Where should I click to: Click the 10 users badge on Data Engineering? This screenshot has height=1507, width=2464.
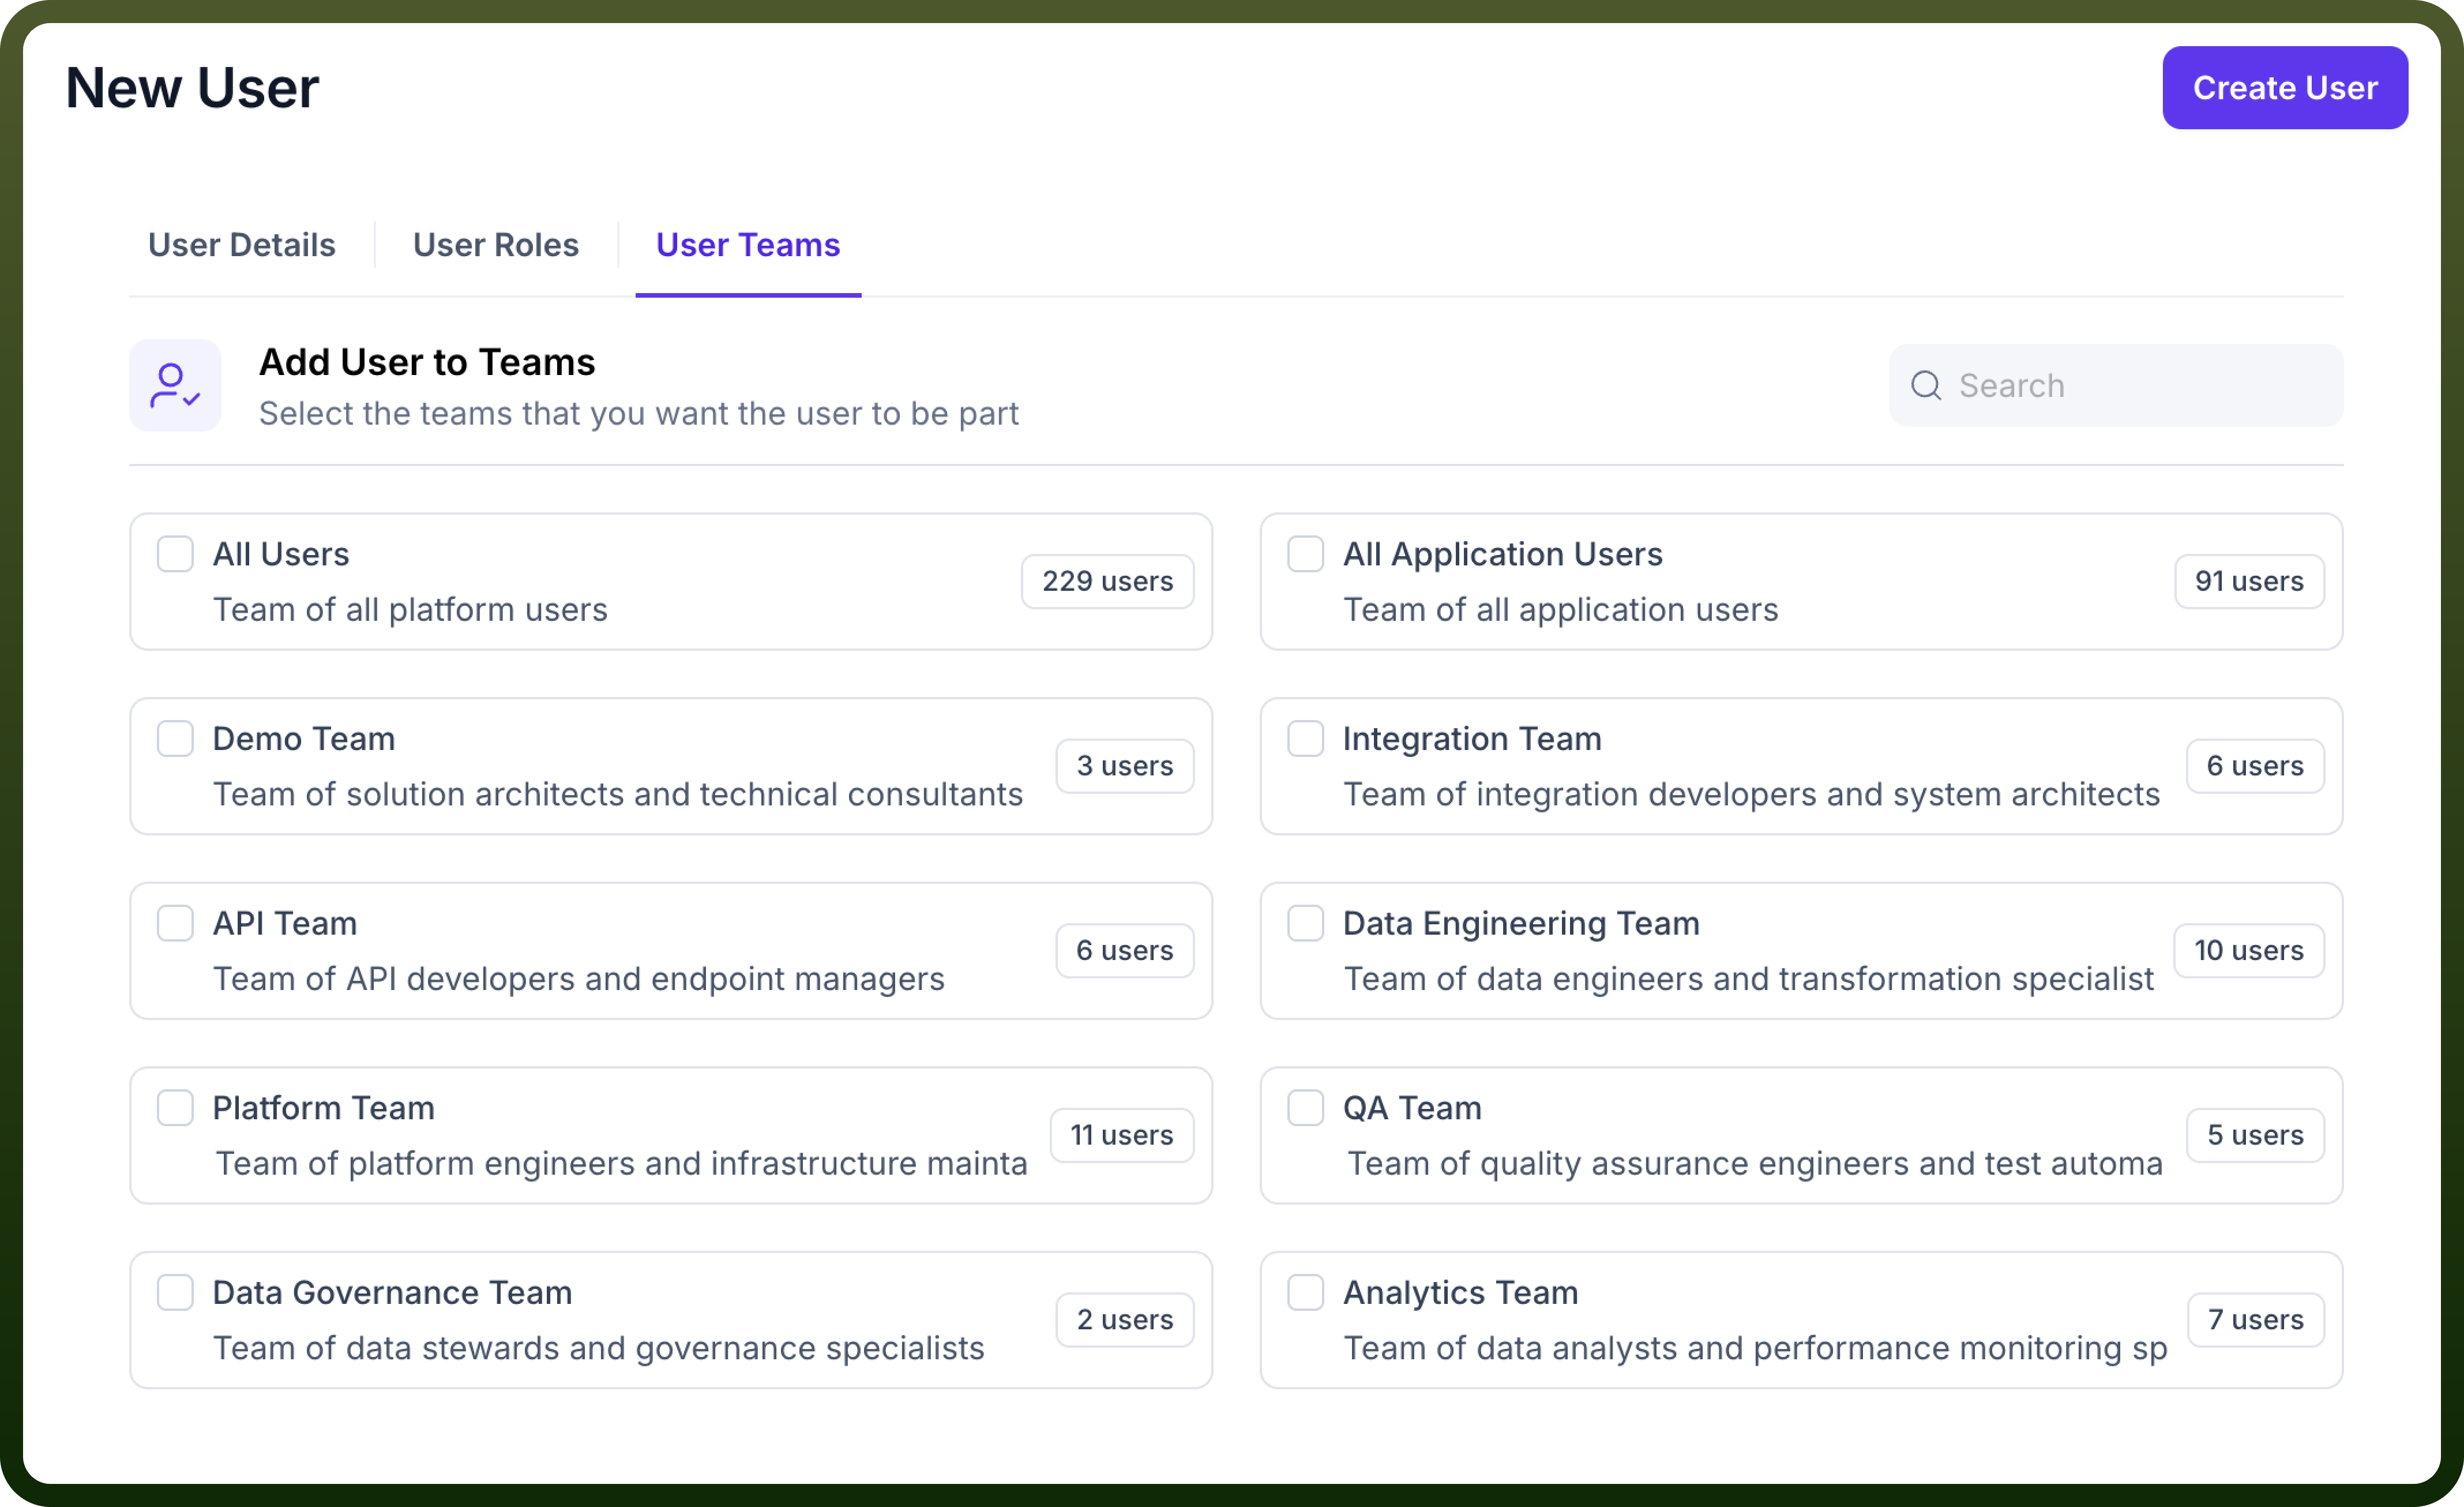tap(2248, 951)
